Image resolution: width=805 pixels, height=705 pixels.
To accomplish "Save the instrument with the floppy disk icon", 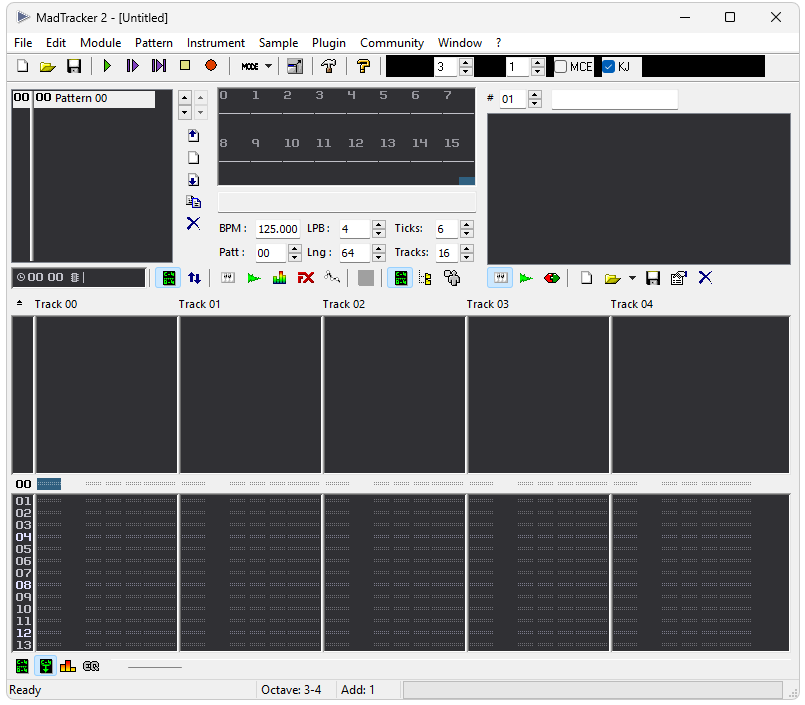I will tap(653, 278).
